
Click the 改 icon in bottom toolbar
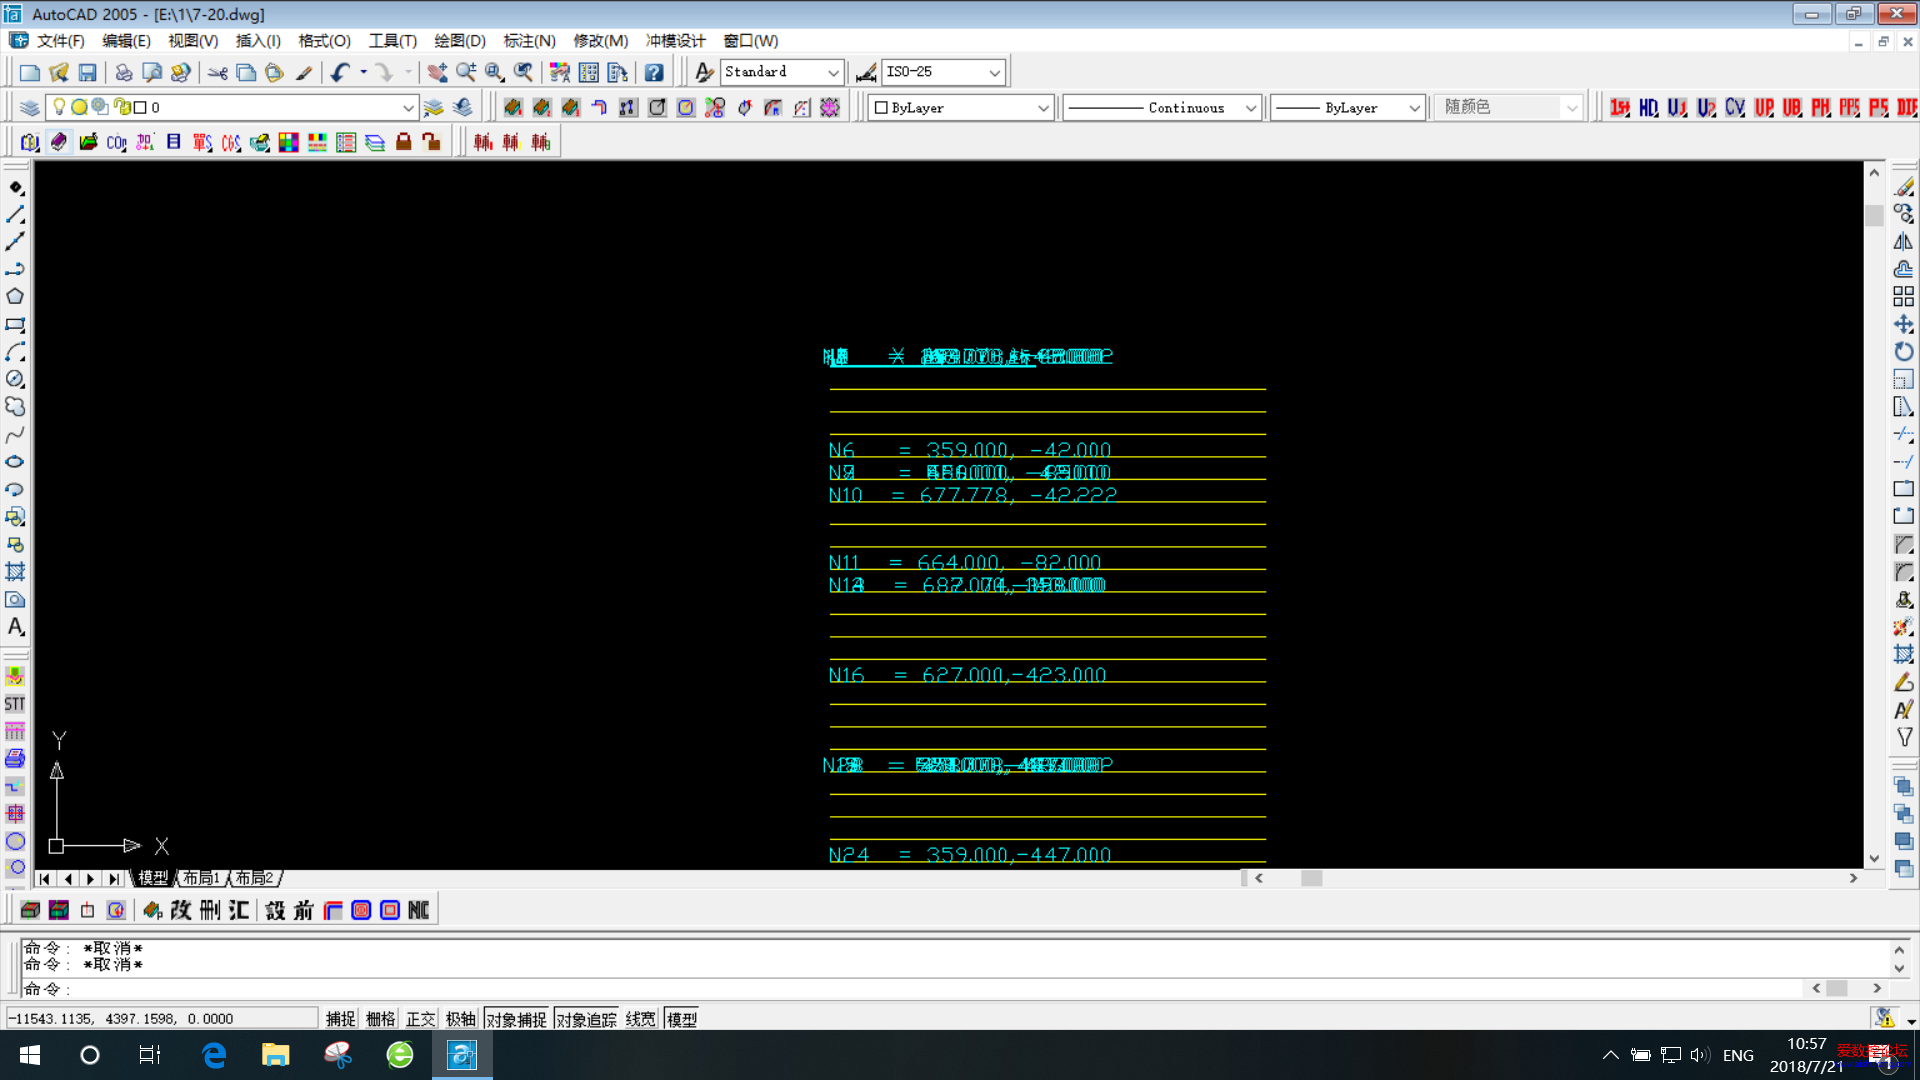[181, 910]
